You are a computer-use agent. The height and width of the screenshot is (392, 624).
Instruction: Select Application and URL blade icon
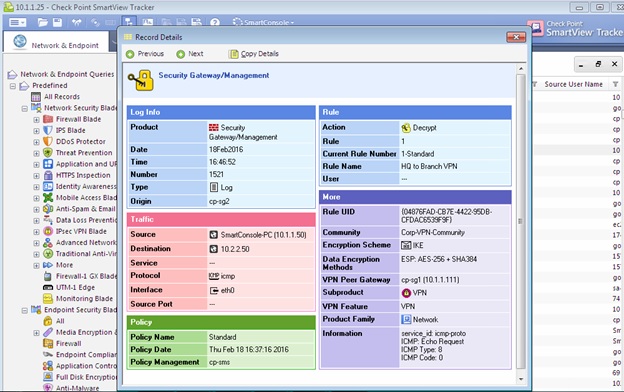(48, 164)
